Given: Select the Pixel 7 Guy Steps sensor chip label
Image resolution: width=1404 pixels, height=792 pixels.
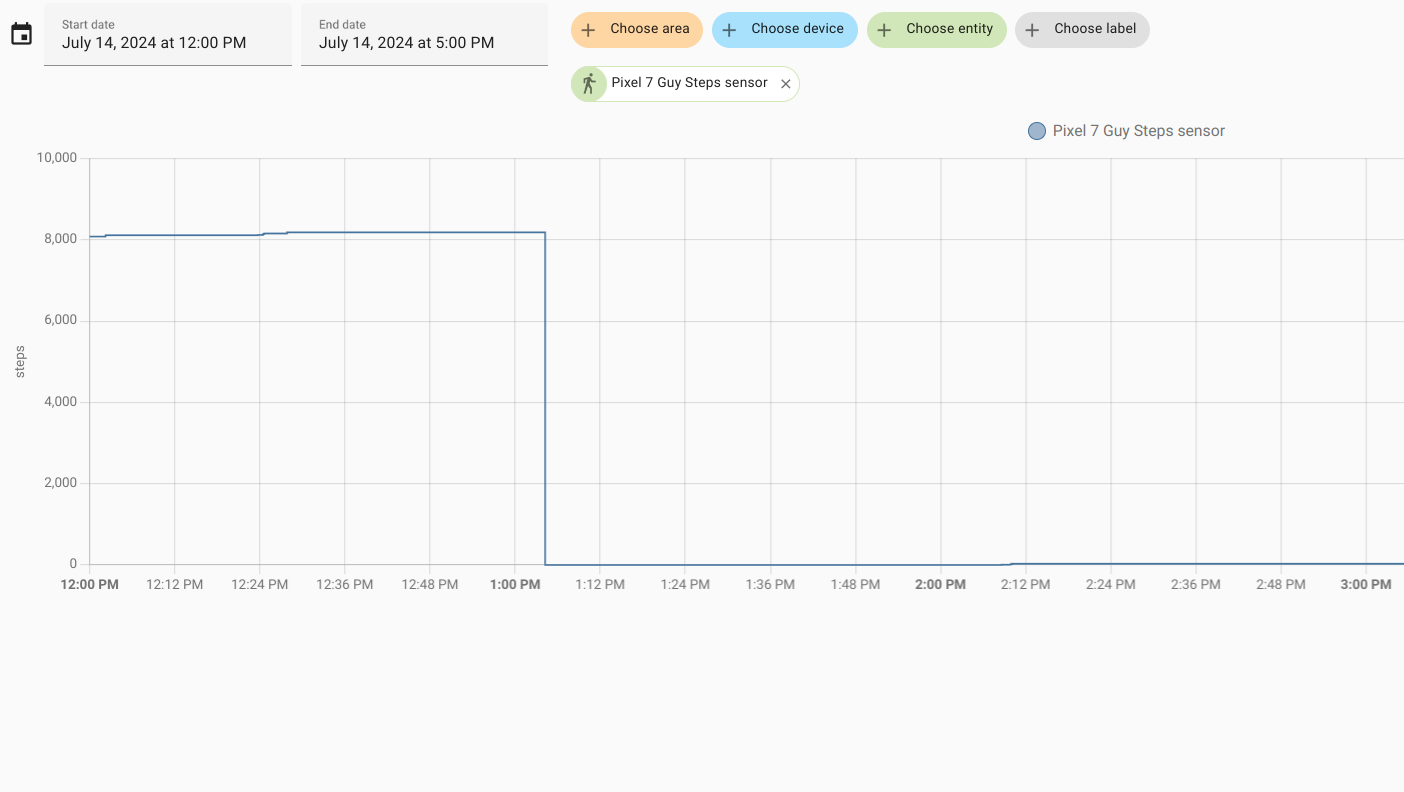Looking at the screenshot, I should (689, 83).
